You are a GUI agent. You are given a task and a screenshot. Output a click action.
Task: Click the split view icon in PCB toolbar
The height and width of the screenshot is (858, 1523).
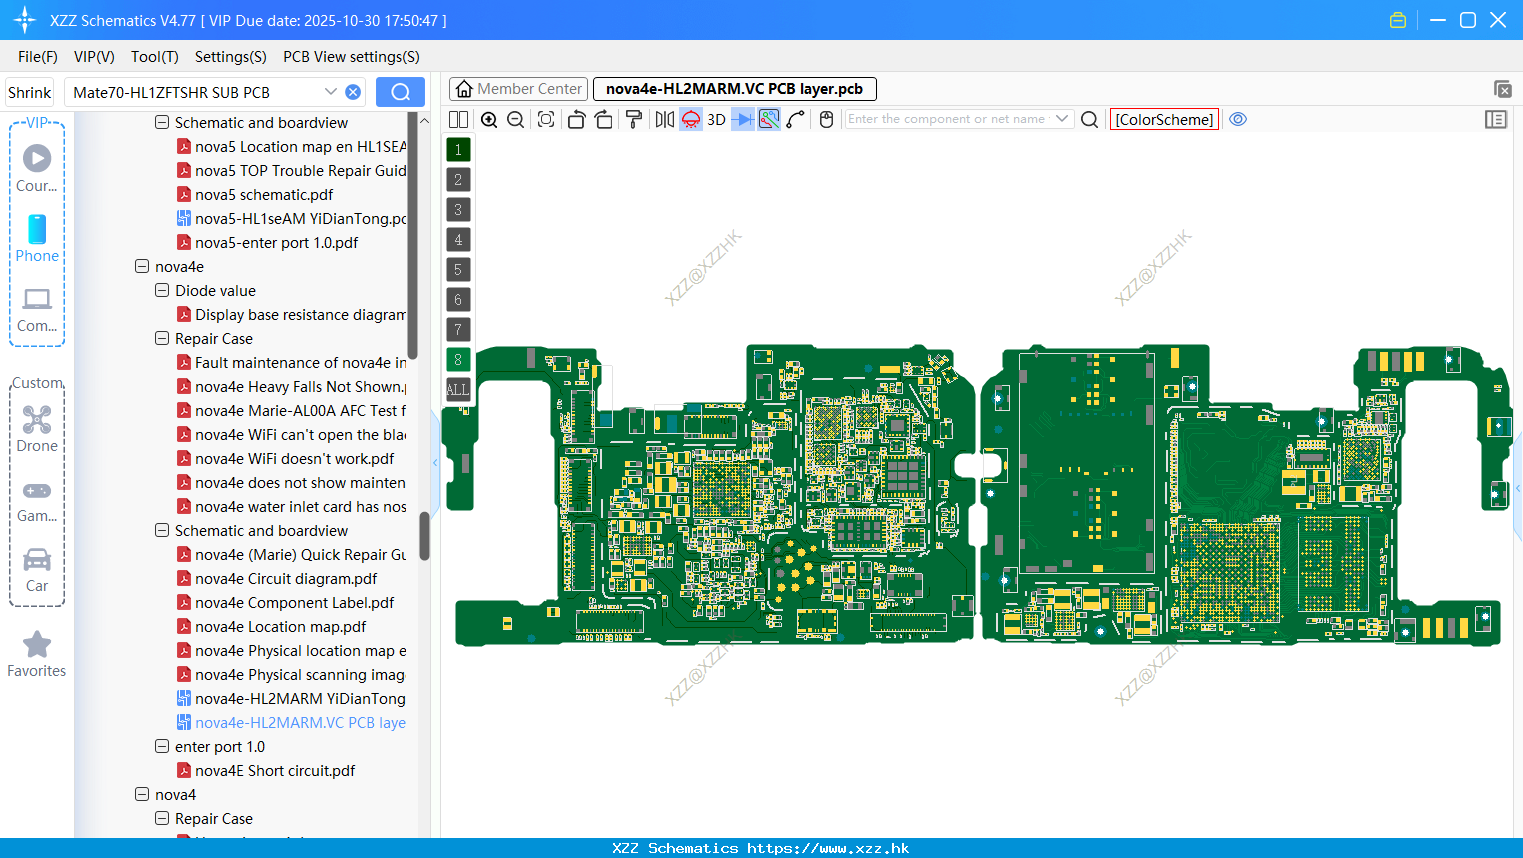click(458, 119)
